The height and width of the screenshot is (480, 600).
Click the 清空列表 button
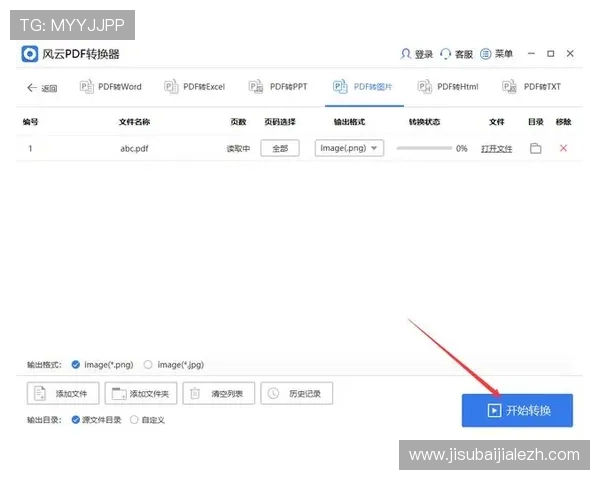218,393
